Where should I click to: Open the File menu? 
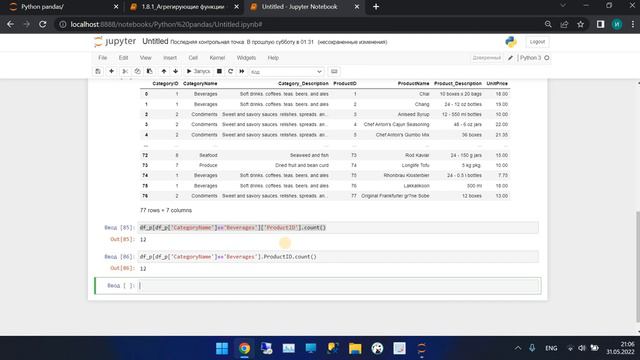point(102,58)
